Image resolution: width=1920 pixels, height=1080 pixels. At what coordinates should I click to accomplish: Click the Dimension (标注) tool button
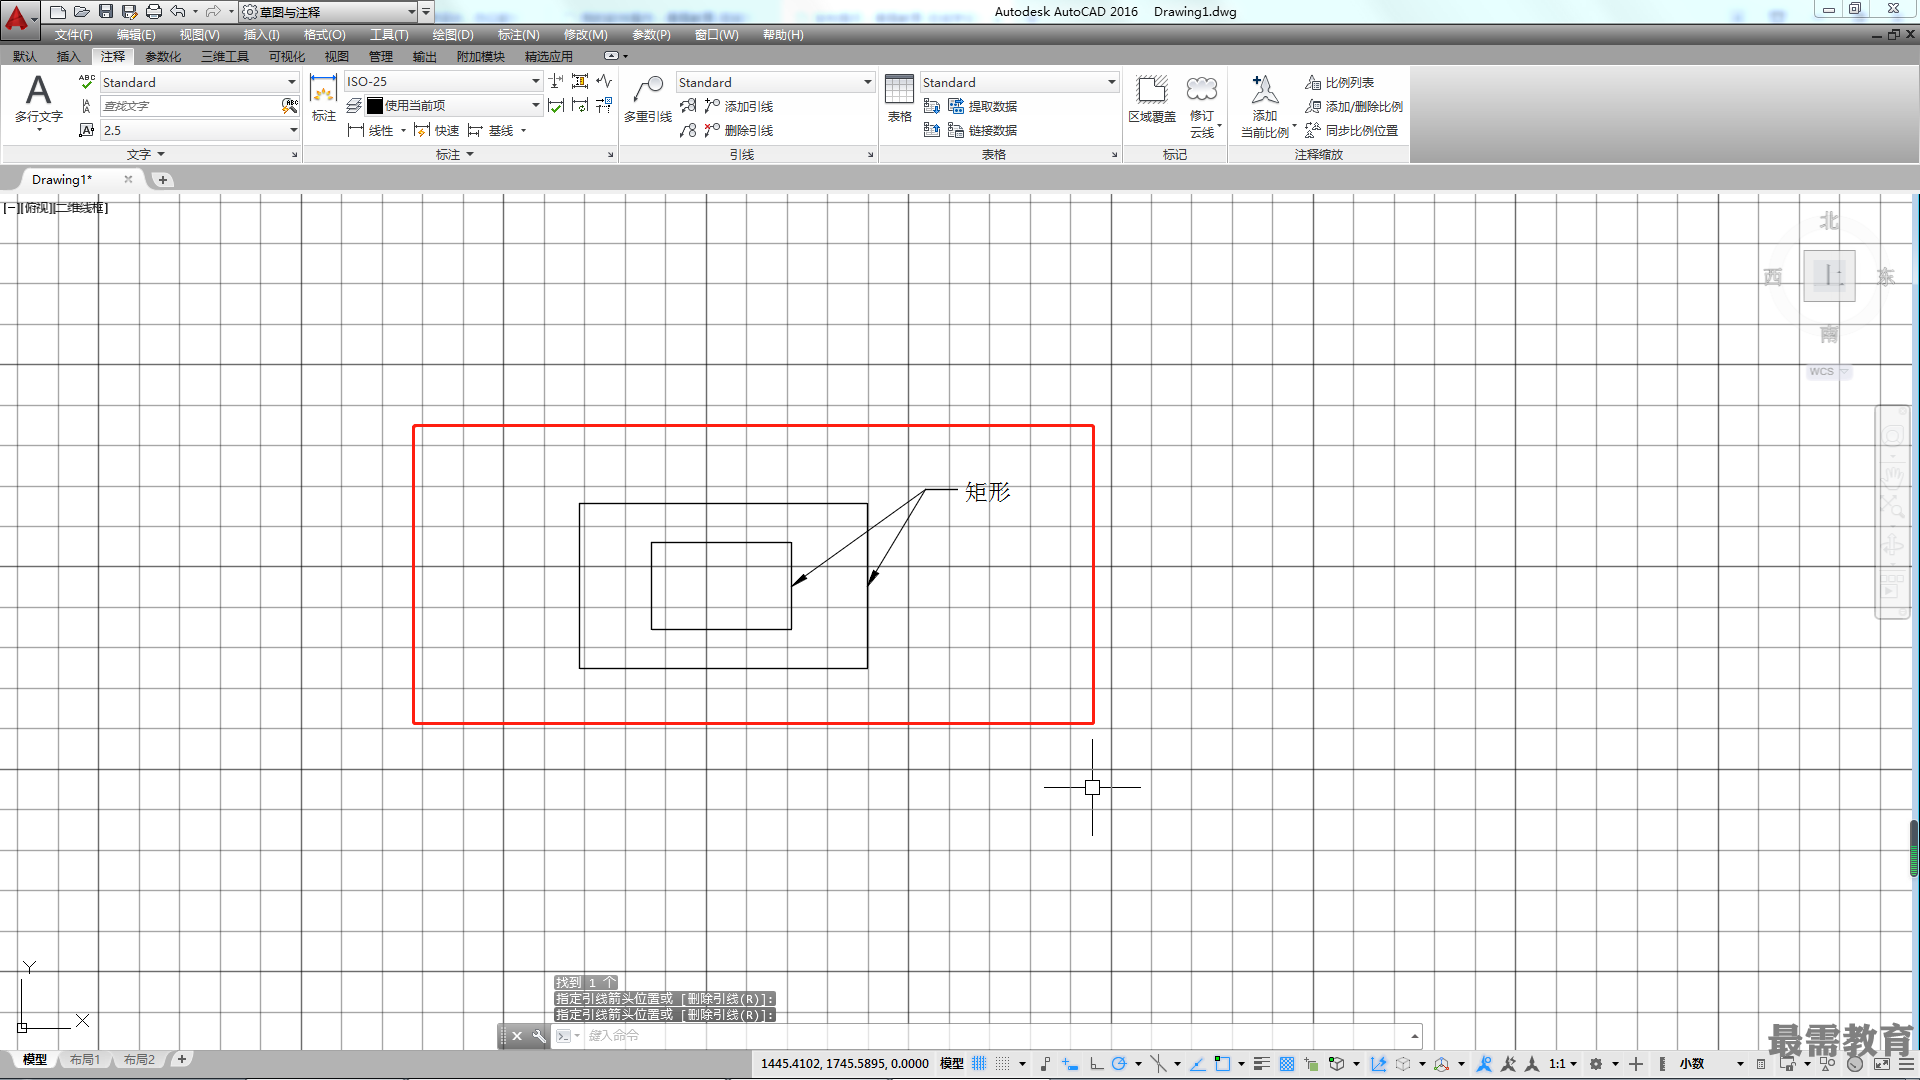coord(323,98)
